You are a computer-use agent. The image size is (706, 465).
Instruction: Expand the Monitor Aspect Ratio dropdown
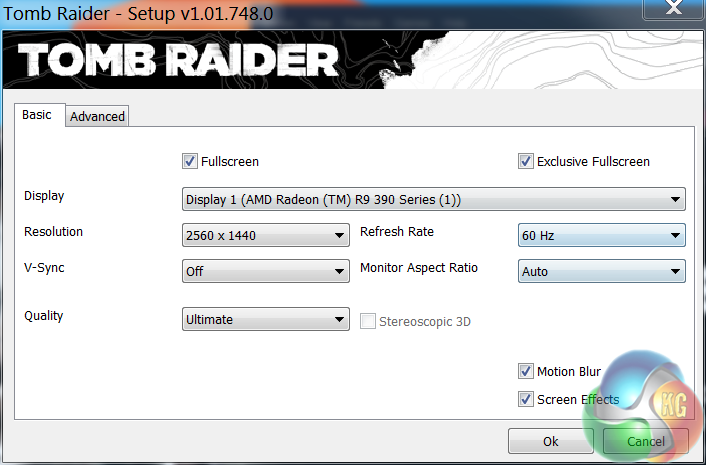(602, 271)
